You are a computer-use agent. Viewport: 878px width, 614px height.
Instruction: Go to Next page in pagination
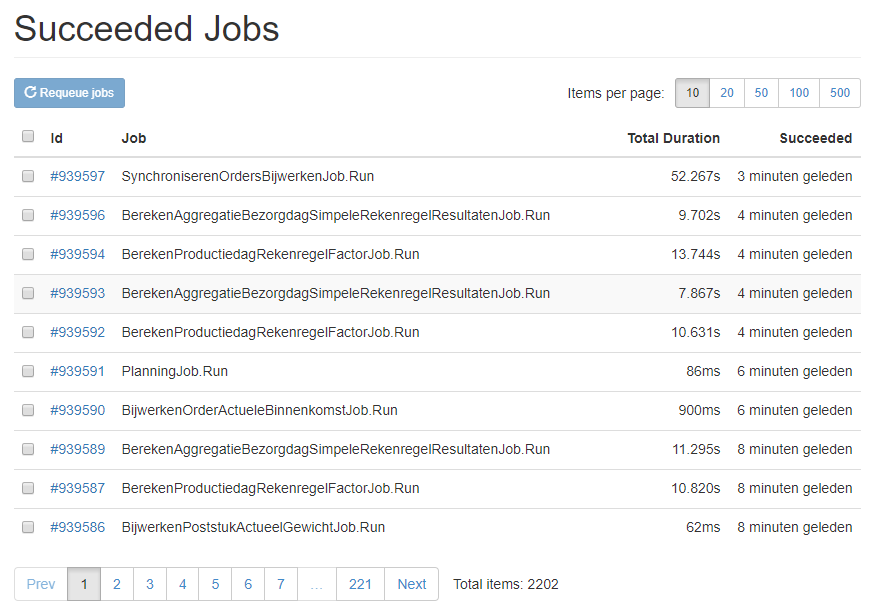(412, 584)
